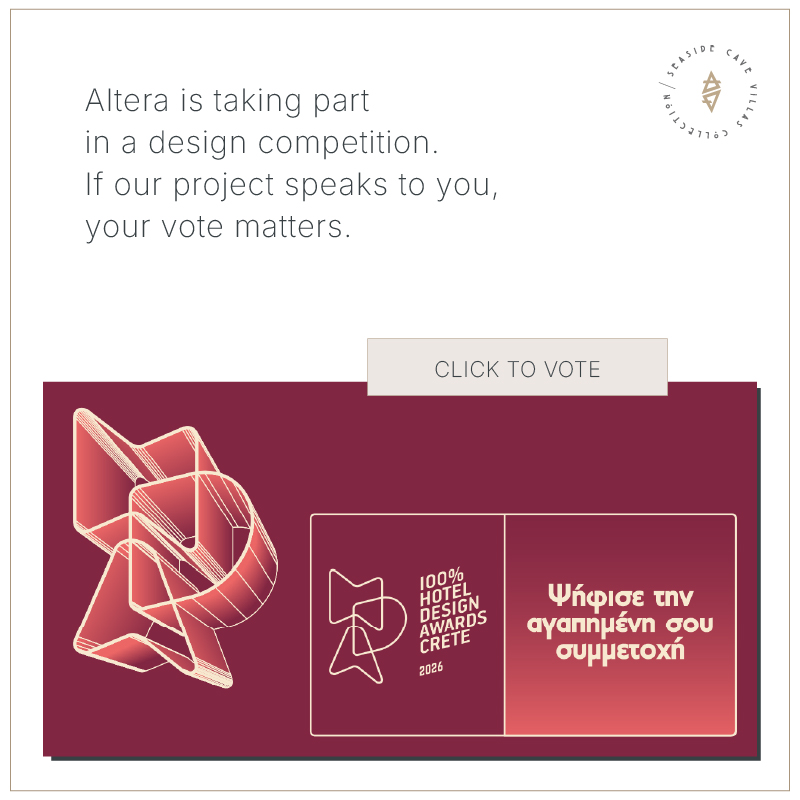
Task: Click the Seaside Cave Villas circular logo
Action: (x=710, y=93)
